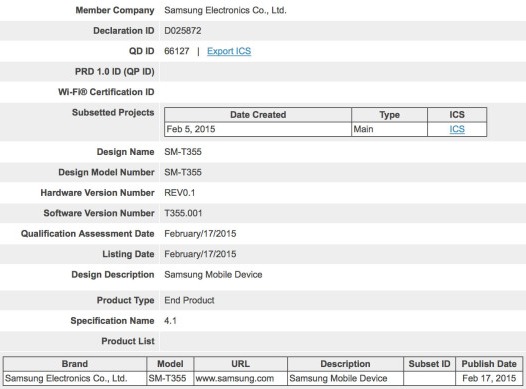Screen dimensions: 526x389
Task: Click the Declaration ID label
Action: tap(124, 31)
